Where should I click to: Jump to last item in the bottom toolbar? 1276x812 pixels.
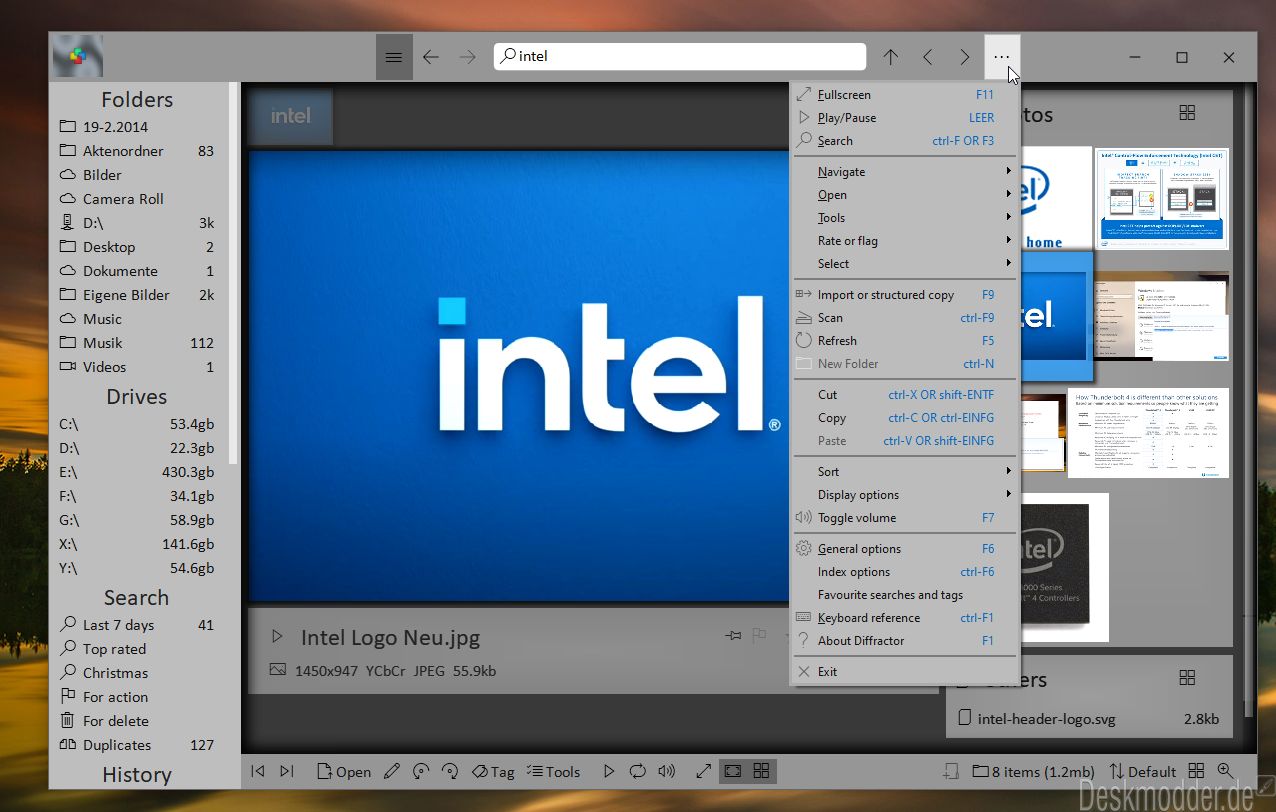287,771
